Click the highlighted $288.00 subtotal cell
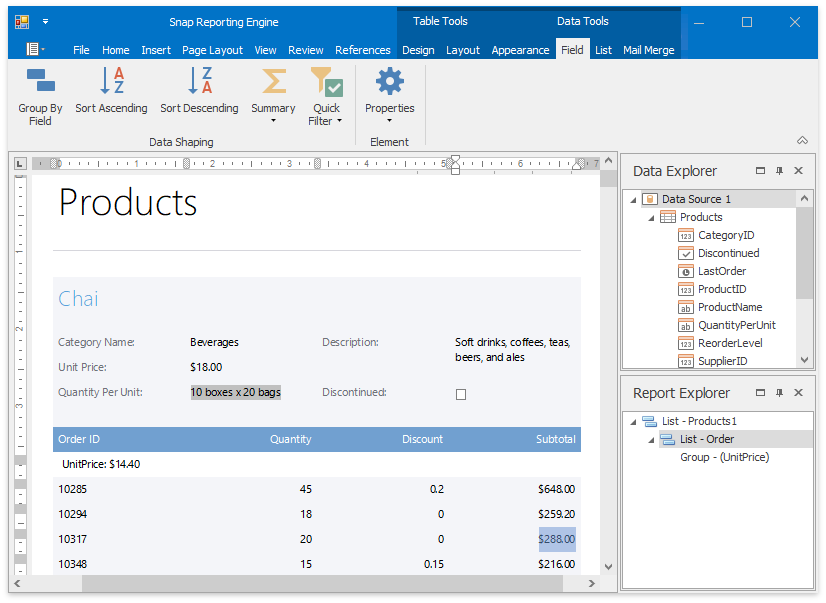The width and height of the screenshot is (826, 603). pyautogui.click(x=557, y=540)
